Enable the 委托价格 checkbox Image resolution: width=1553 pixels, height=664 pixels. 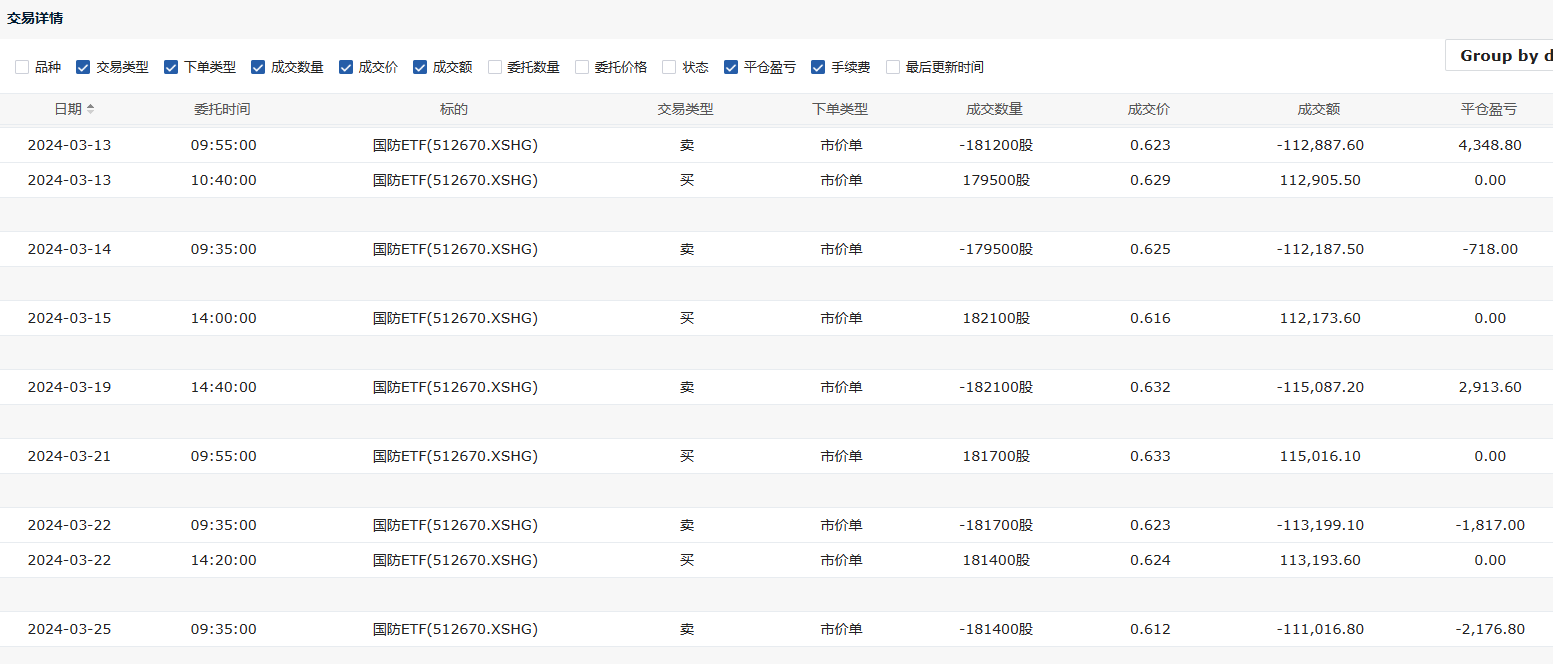click(582, 67)
